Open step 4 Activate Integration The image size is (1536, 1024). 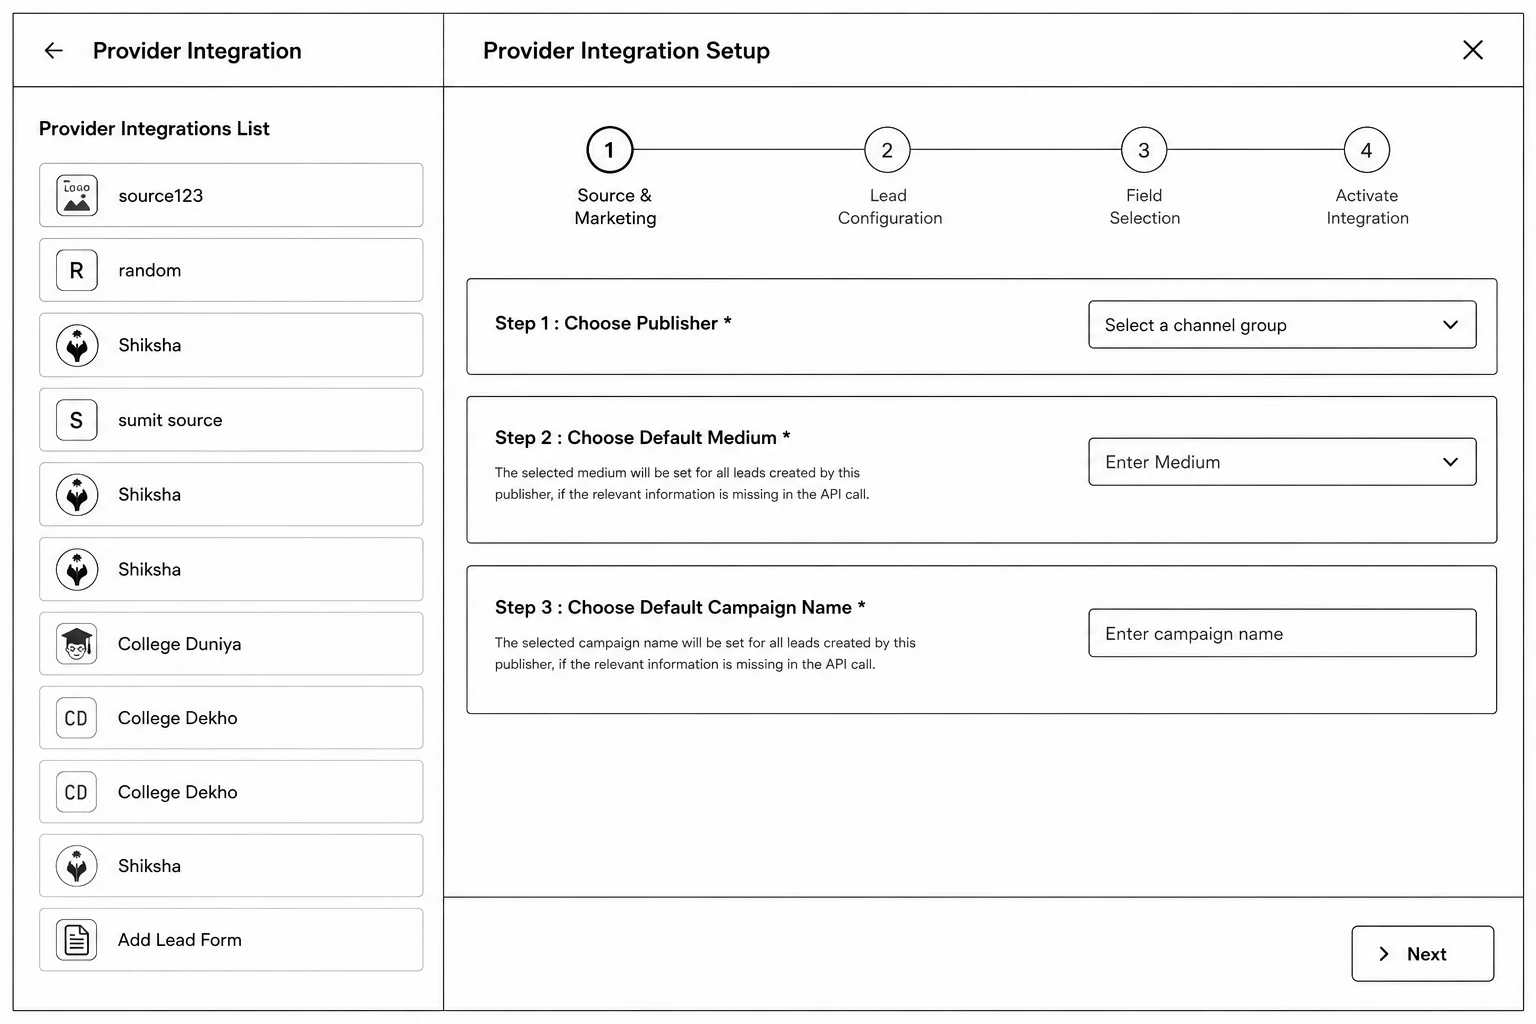tap(1367, 150)
